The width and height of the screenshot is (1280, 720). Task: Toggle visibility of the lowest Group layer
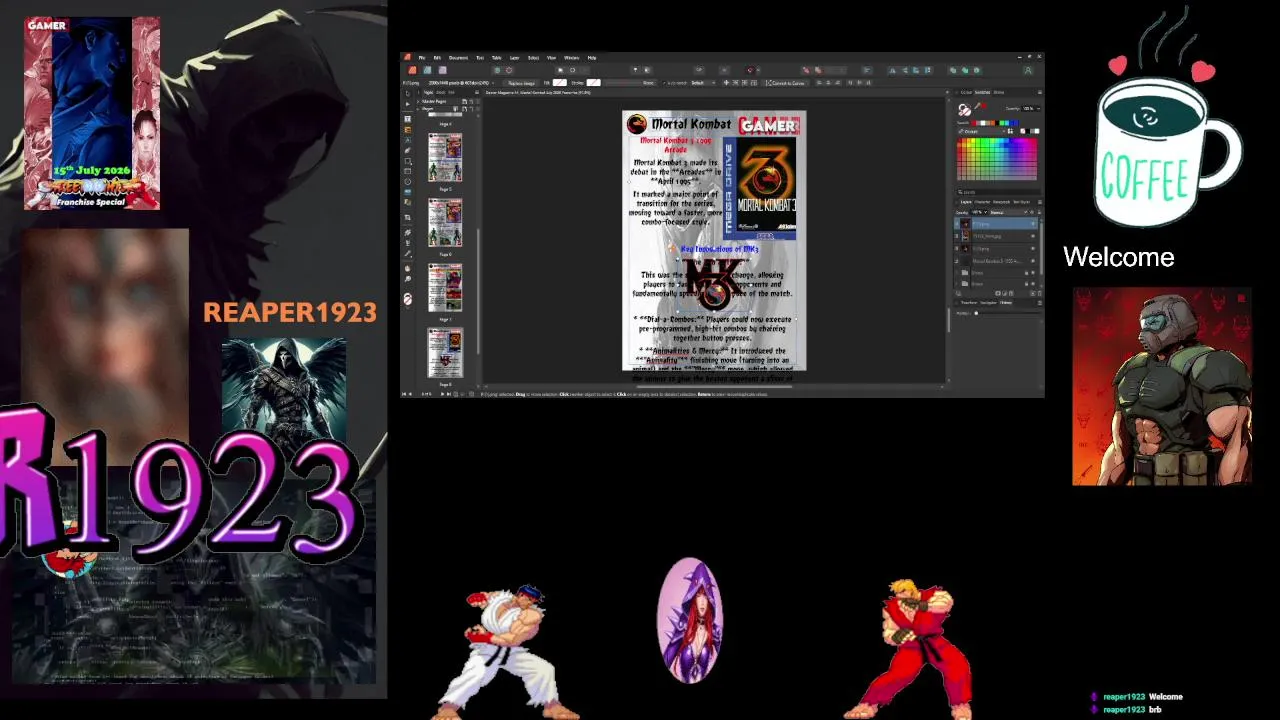pos(1033,283)
